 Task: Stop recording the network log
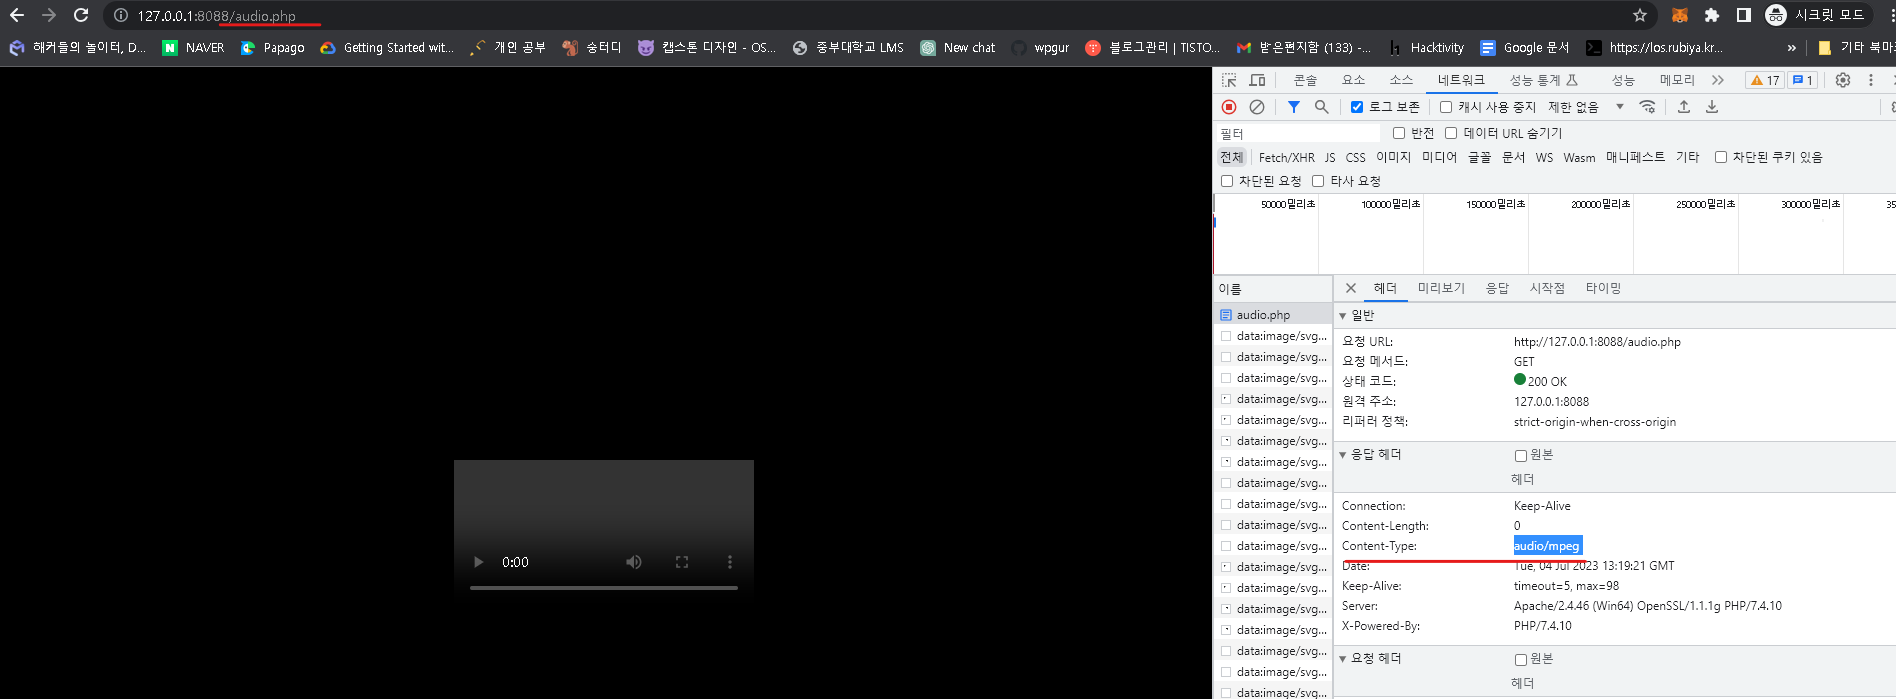coord(1229,107)
